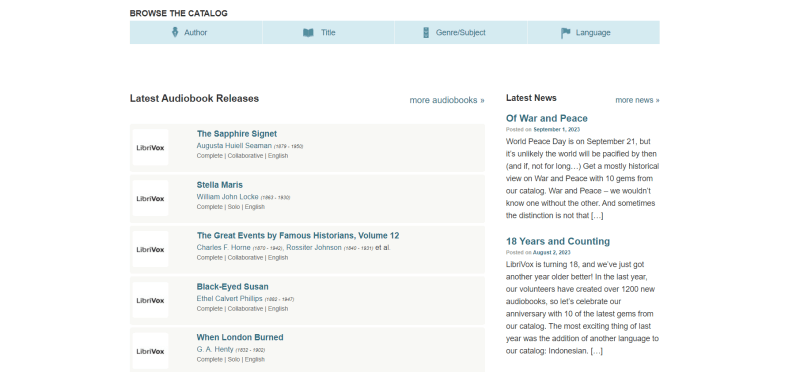The image size is (800, 372).
Task: Click 'Complete | Solo | English' under Stella Maris
Action: [231, 207]
